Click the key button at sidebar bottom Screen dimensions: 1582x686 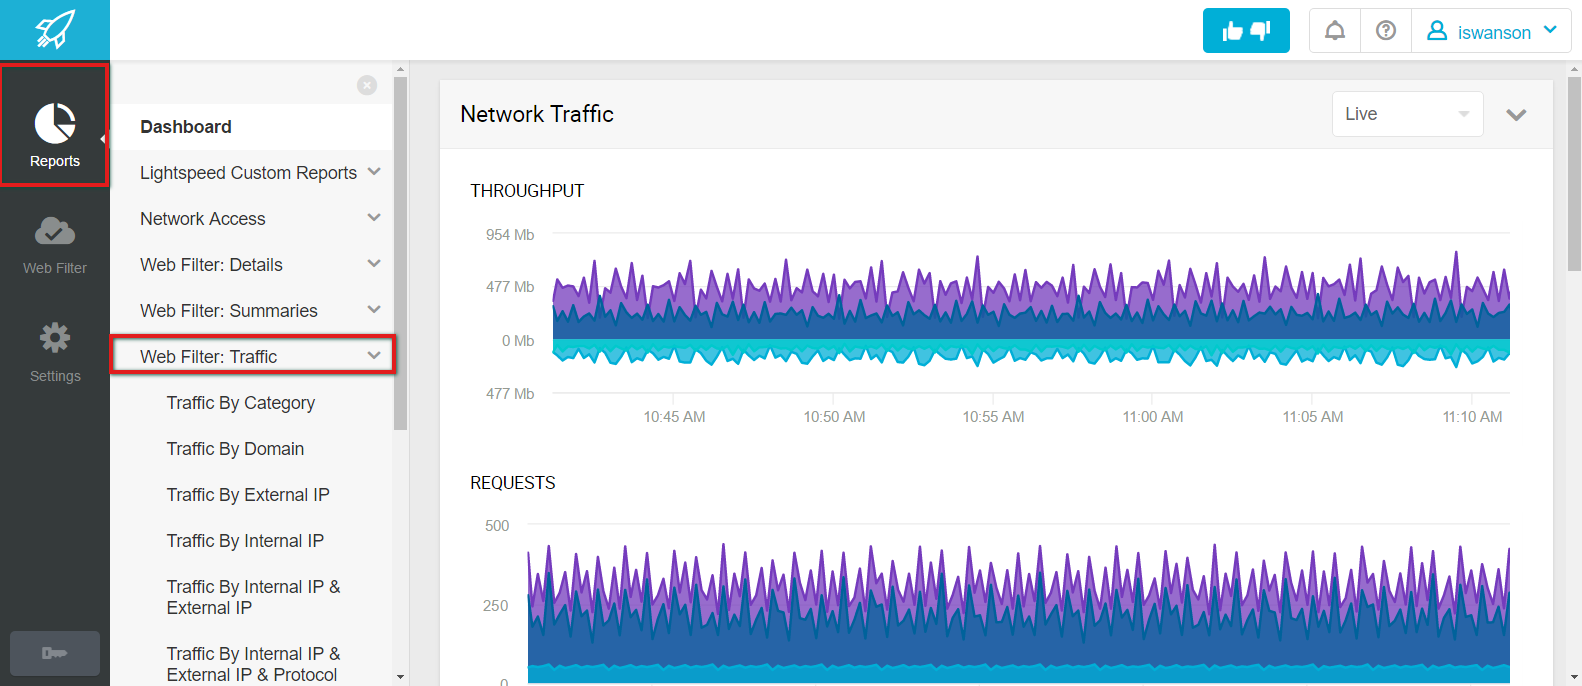click(55, 653)
